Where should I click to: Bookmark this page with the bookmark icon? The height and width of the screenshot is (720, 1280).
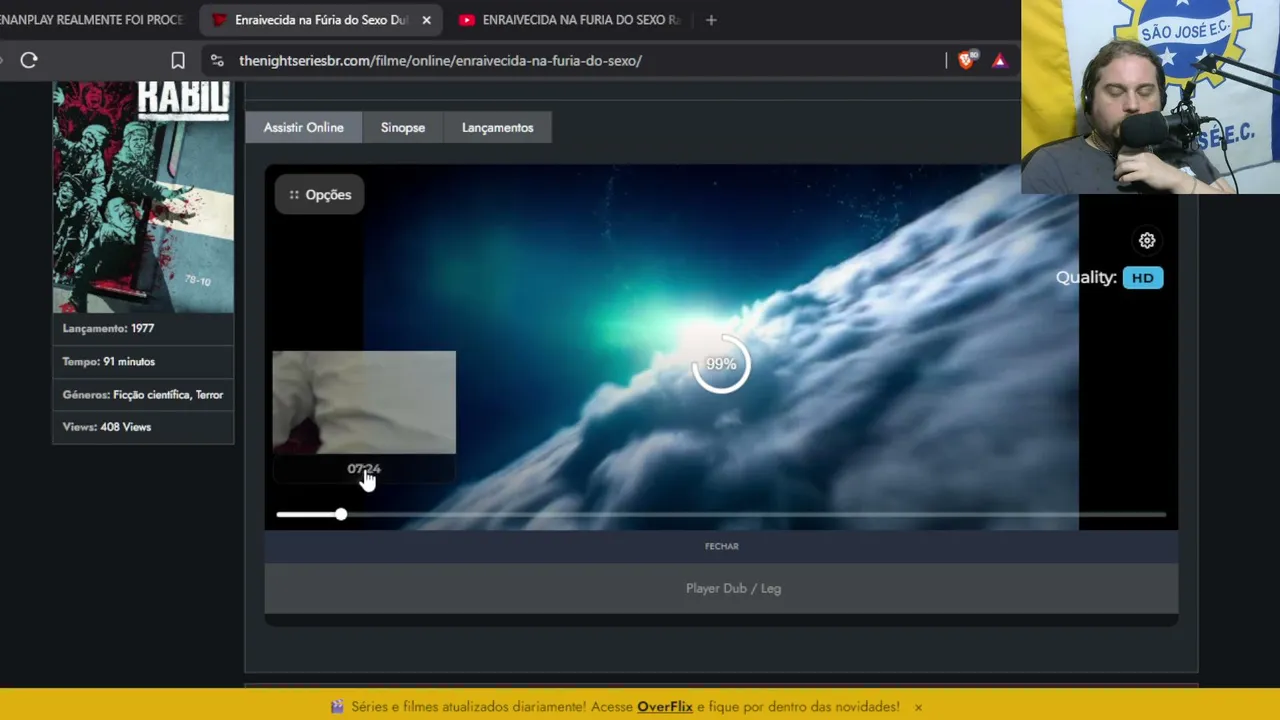pyautogui.click(x=178, y=60)
